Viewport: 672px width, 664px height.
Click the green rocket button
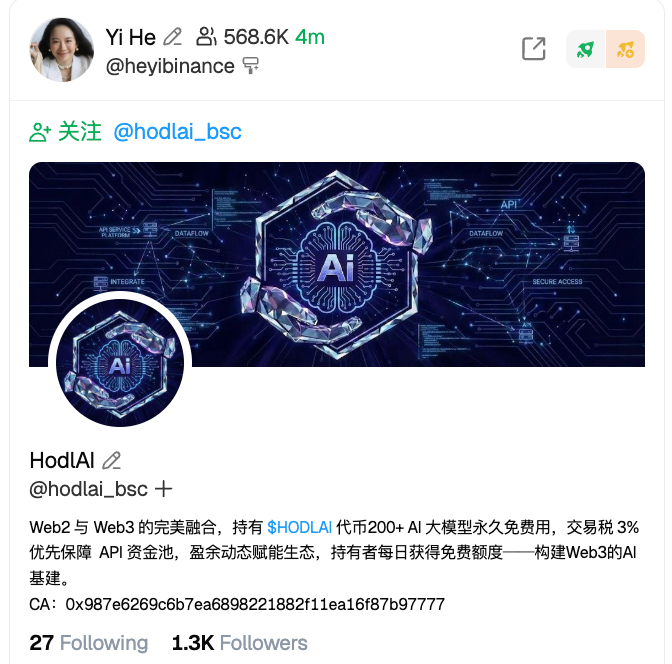[x=585, y=49]
